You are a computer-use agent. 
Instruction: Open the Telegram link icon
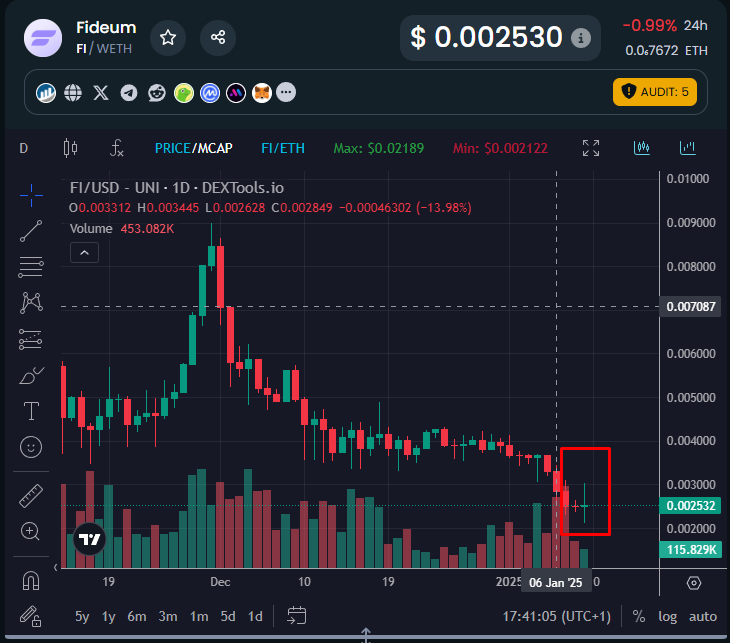point(129,93)
